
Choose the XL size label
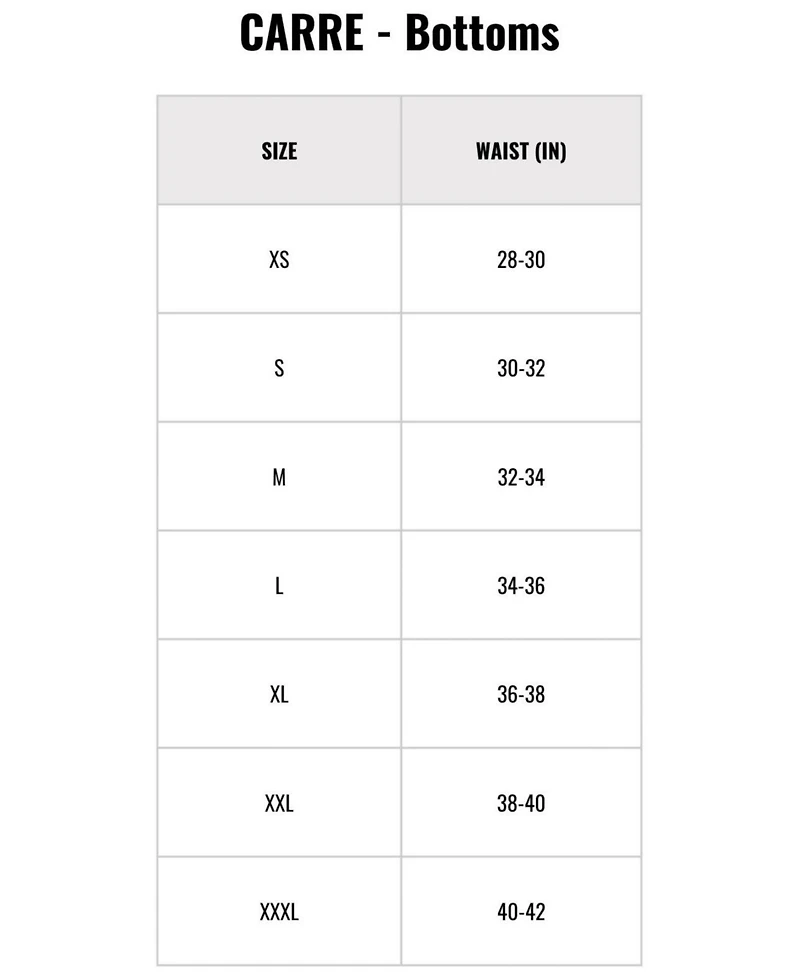[279, 694]
